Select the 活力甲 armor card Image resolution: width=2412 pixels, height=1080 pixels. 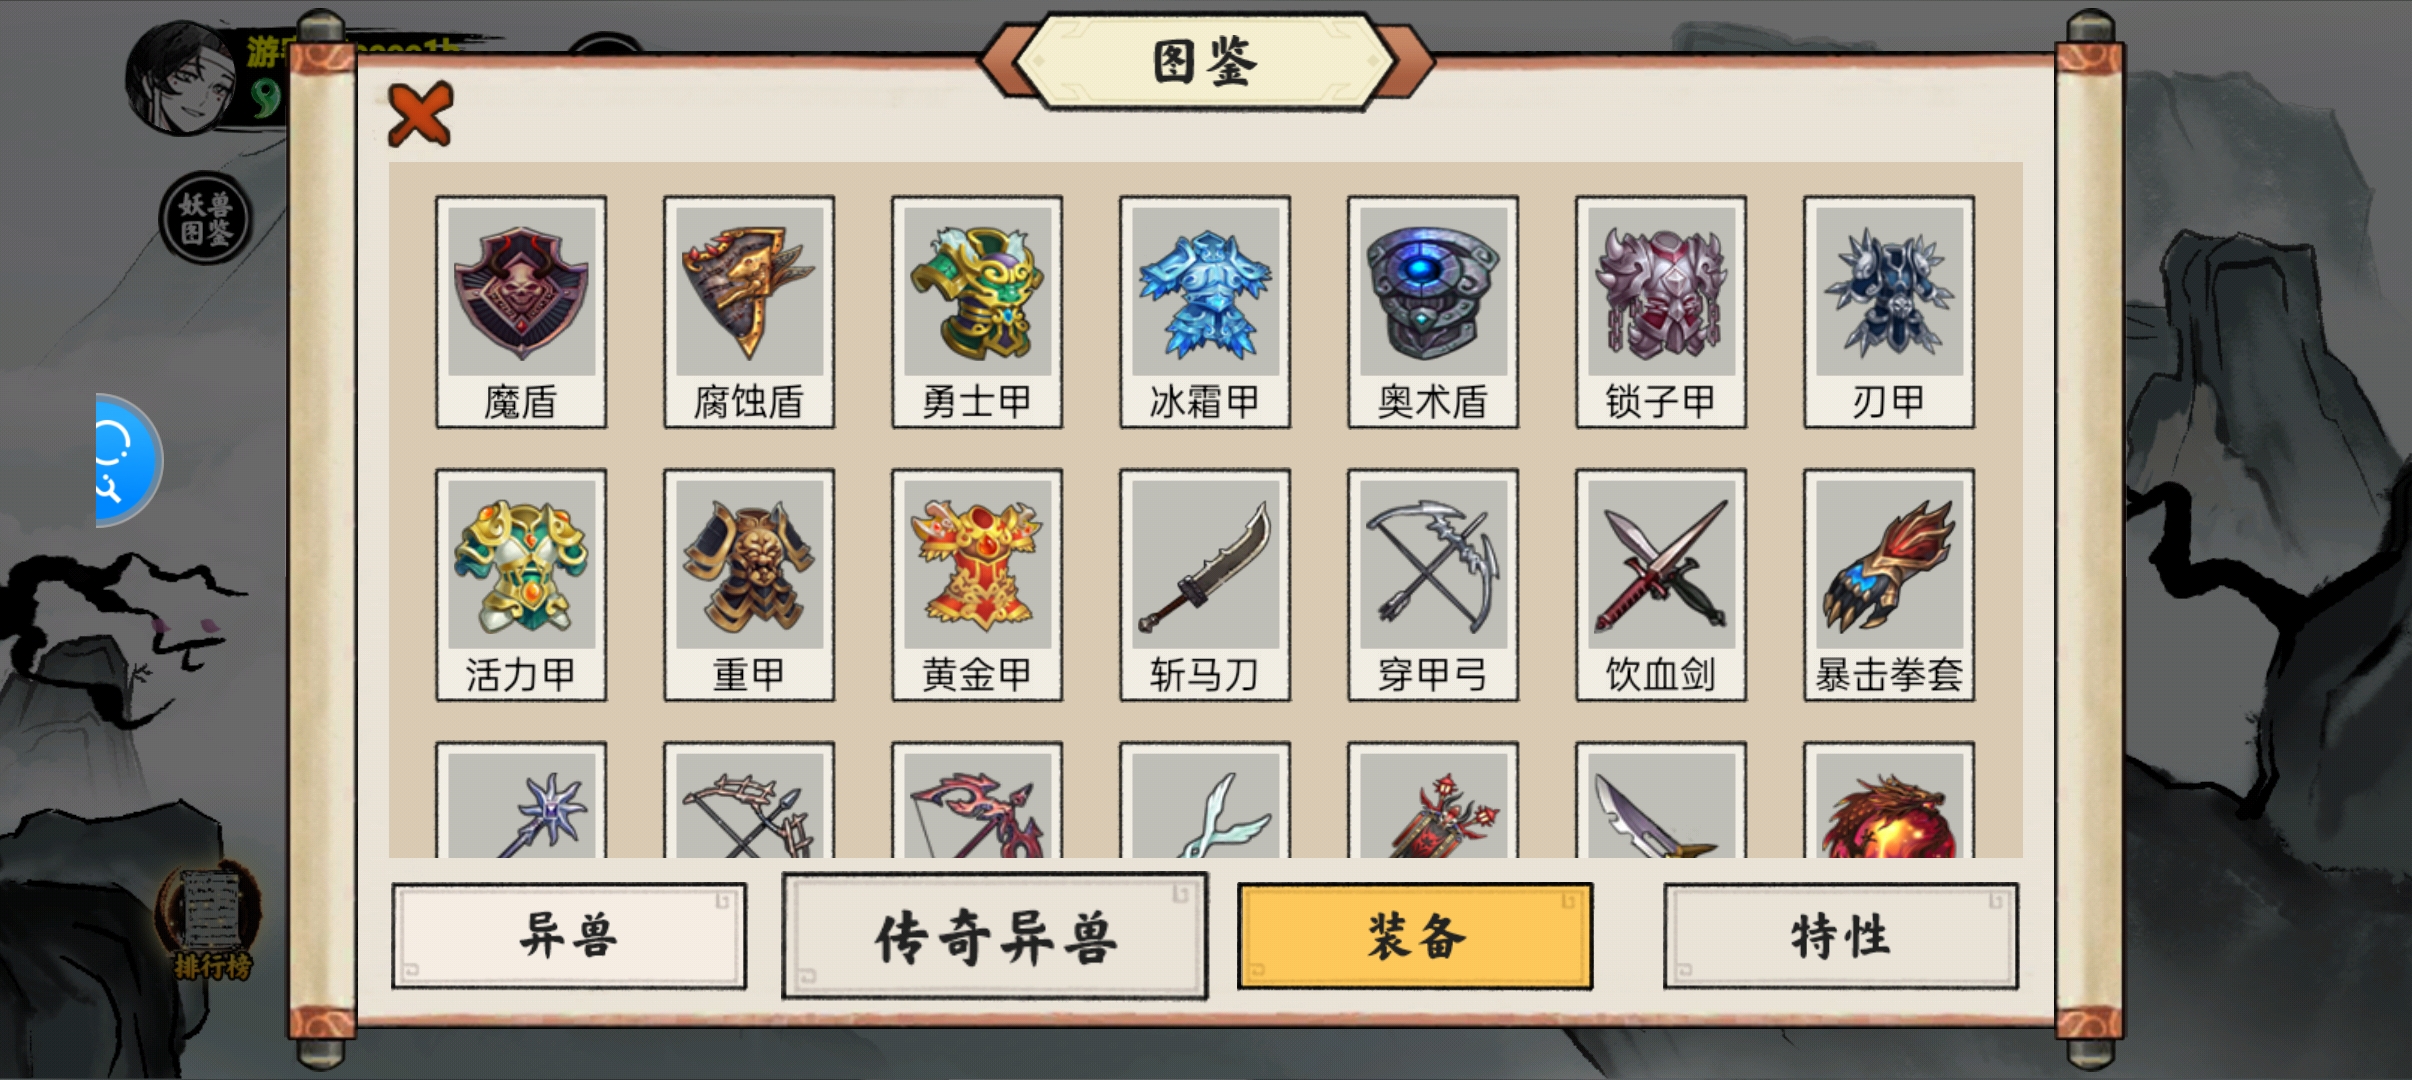point(521,585)
